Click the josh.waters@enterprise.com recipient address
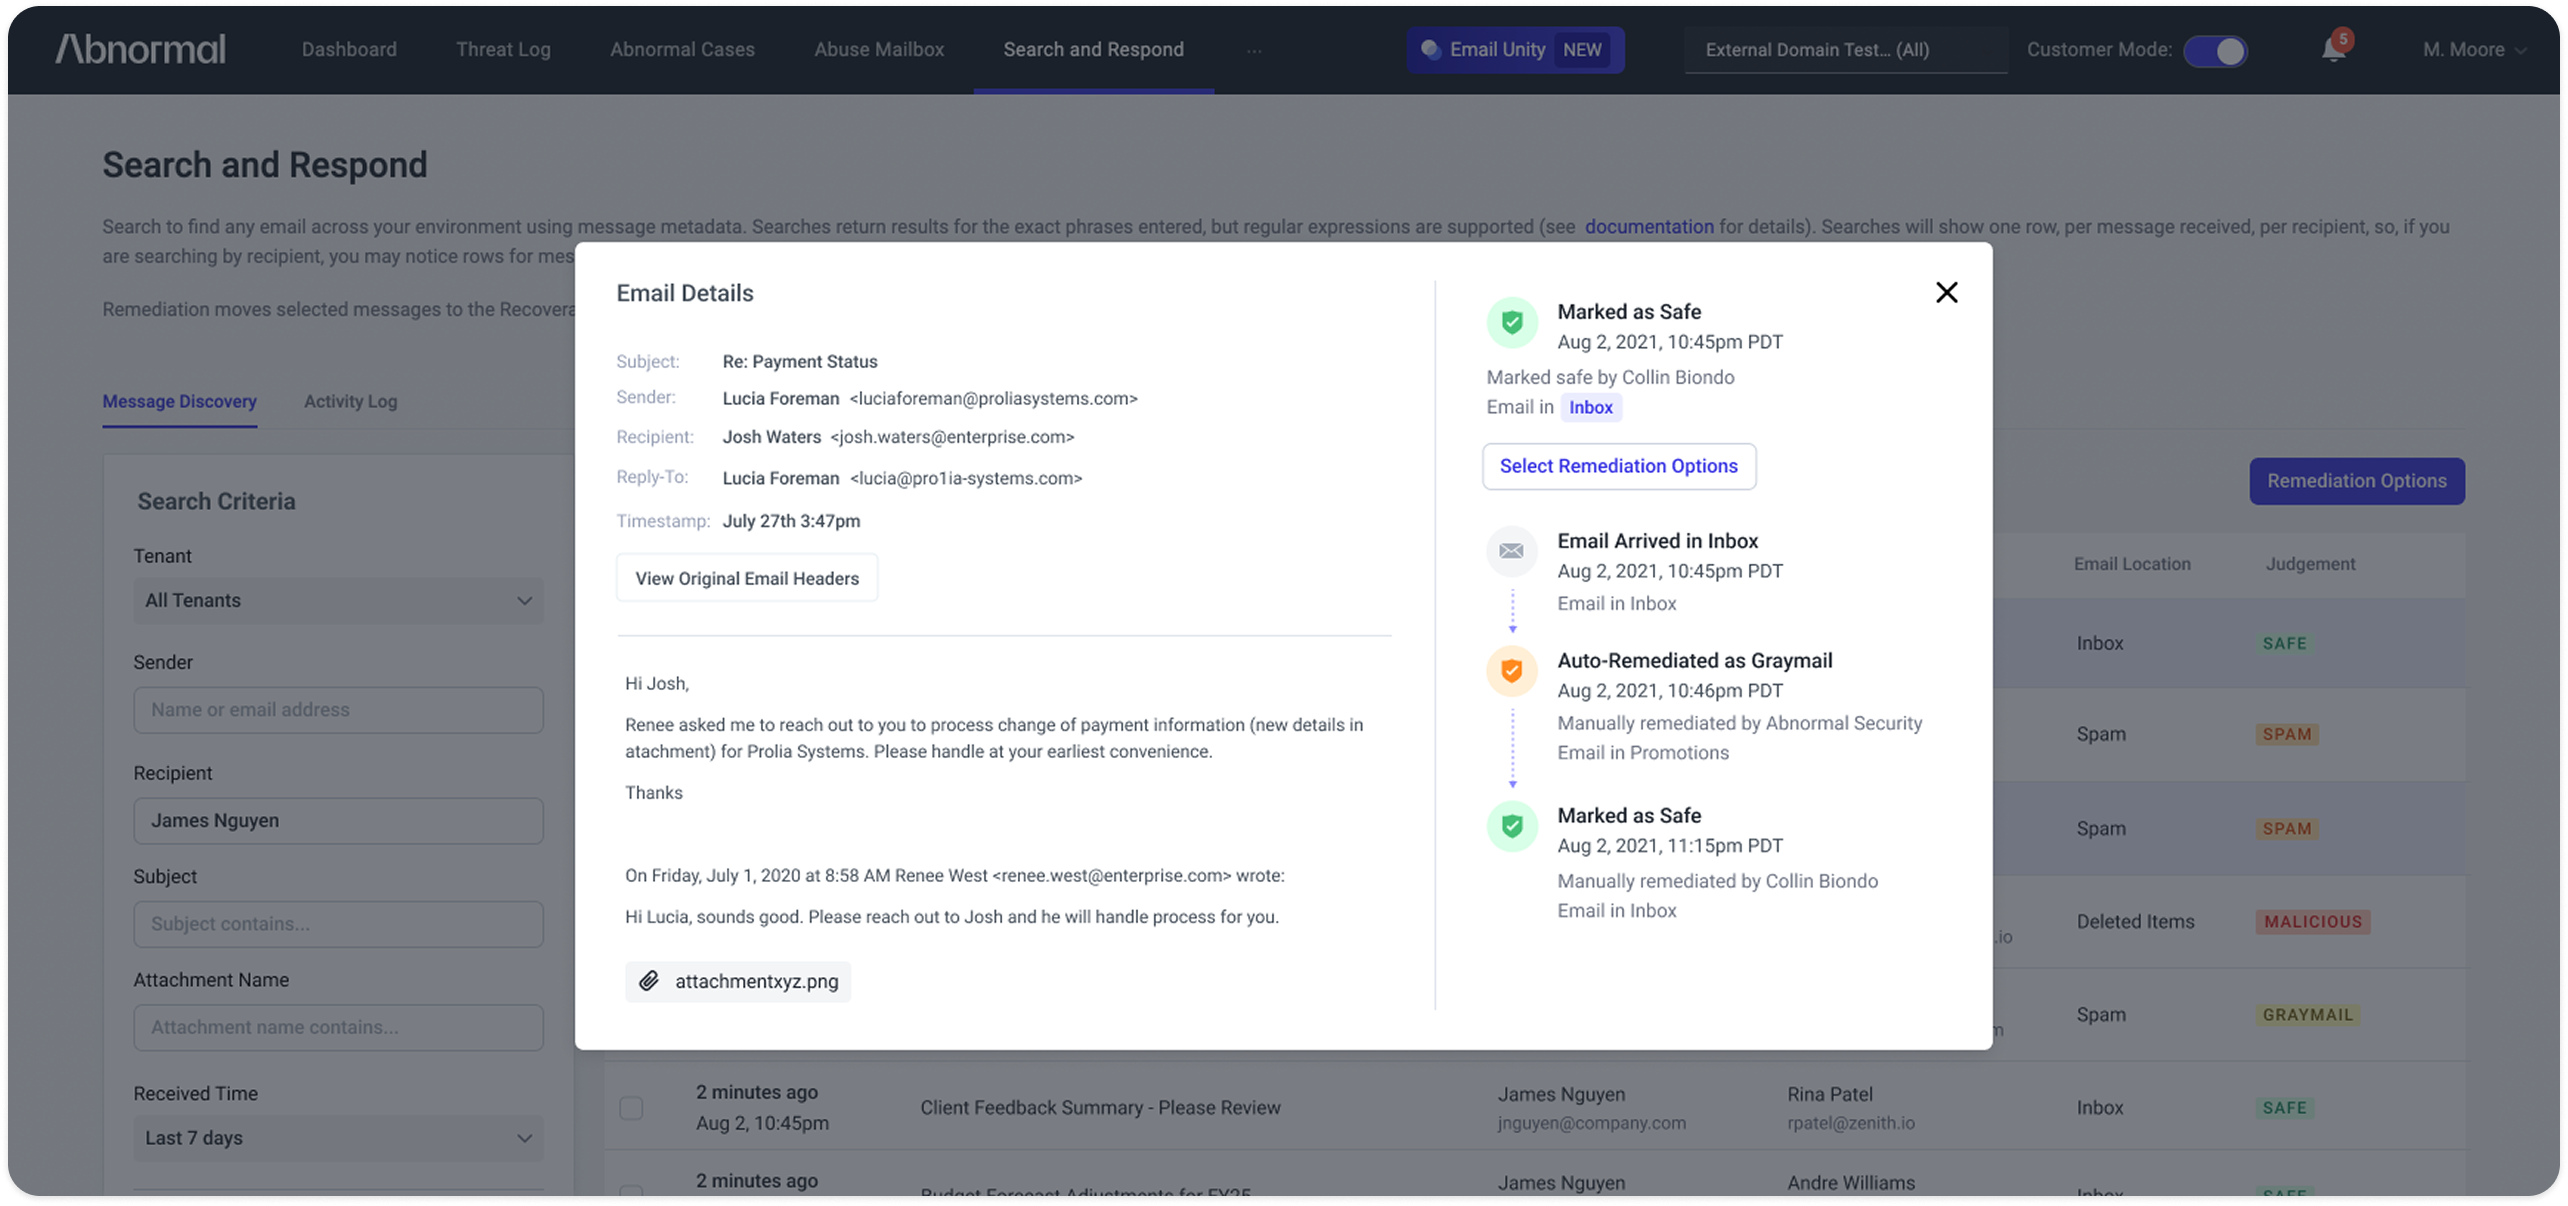The height and width of the screenshot is (1206, 2568). point(951,437)
